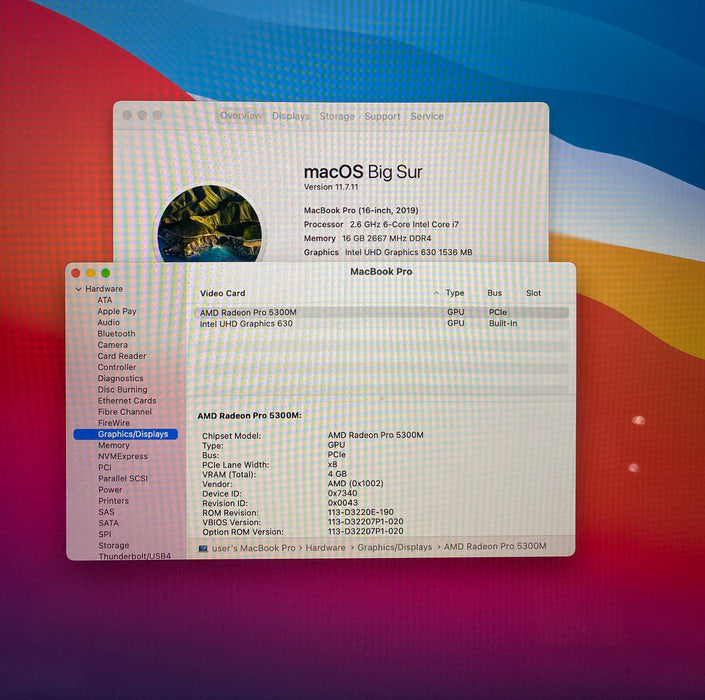Open the Support tab in About This Mac
The height and width of the screenshot is (700, 705).
point(382,116)
